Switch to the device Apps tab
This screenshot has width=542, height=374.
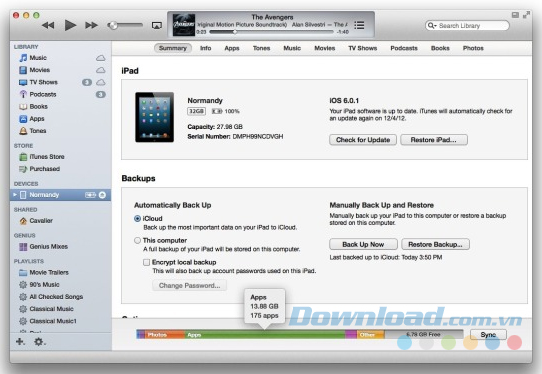point(232,48)
